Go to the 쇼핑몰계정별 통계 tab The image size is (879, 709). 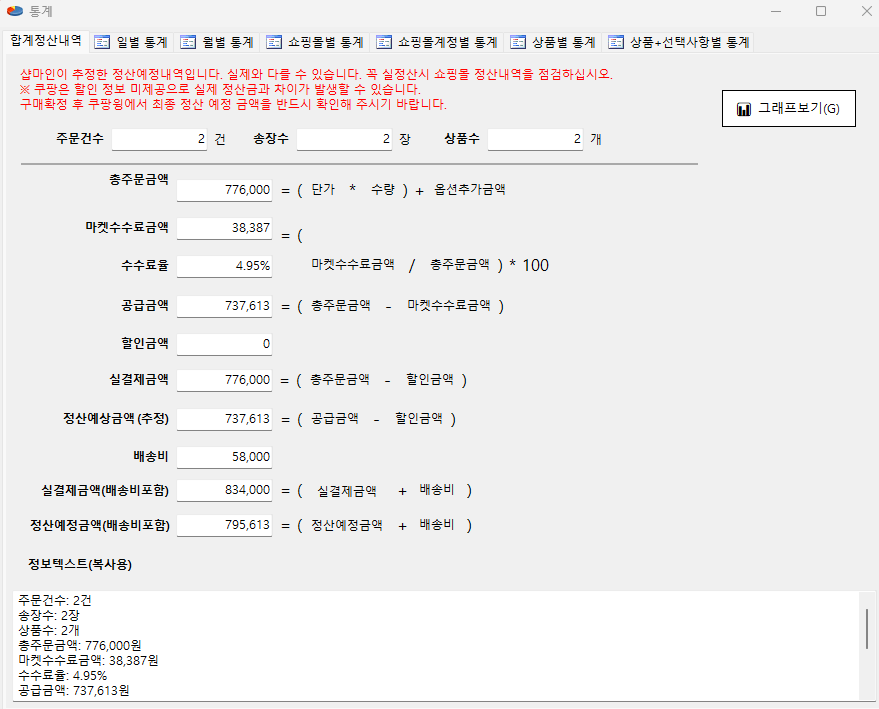pos(436,42)
